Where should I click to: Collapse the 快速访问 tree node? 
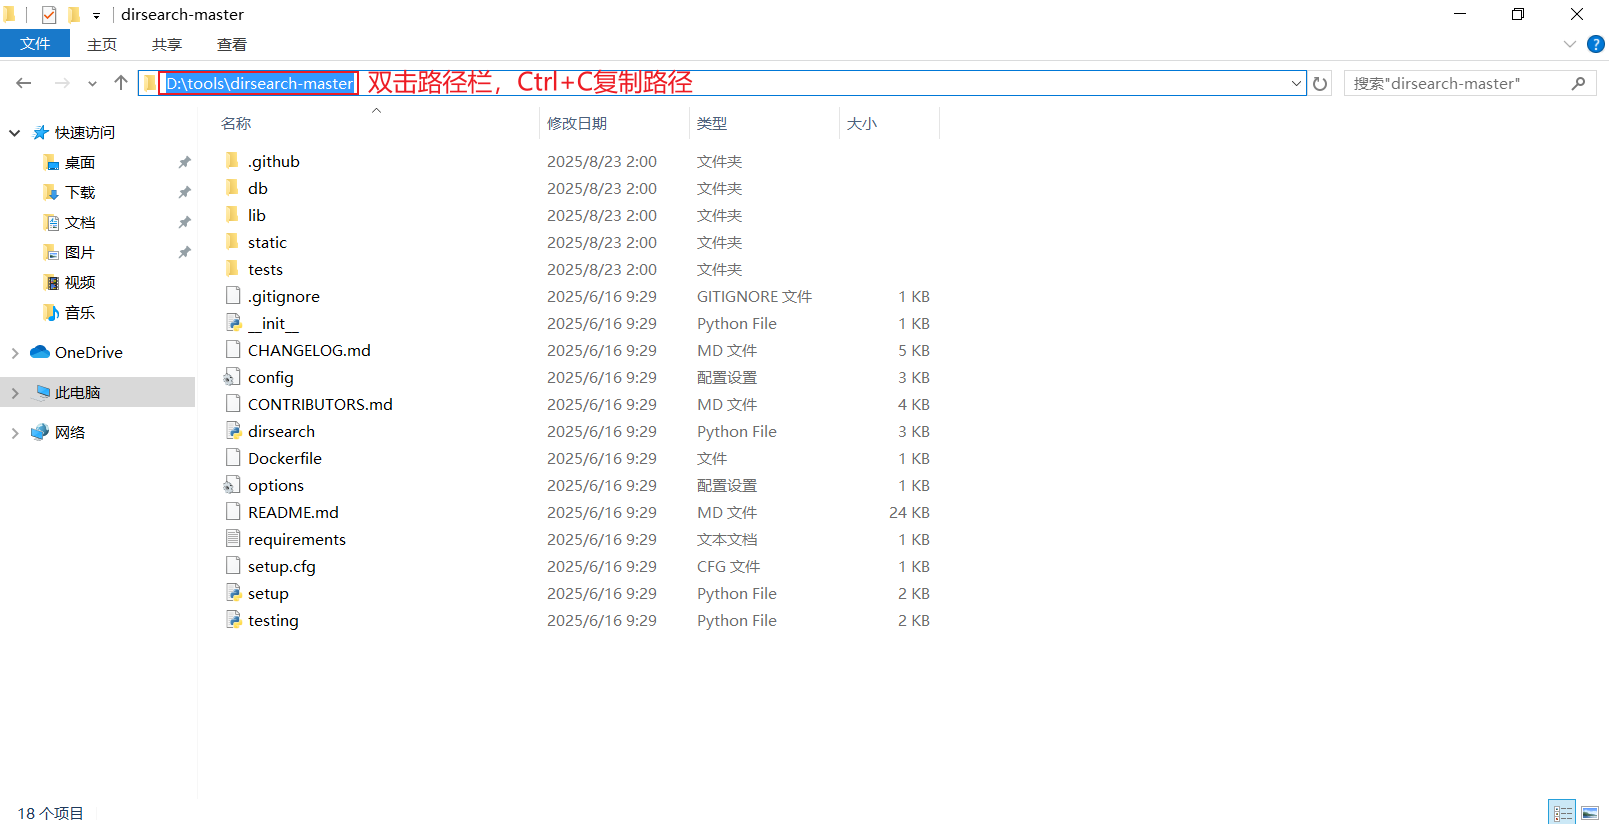click(x=15, y=133)
